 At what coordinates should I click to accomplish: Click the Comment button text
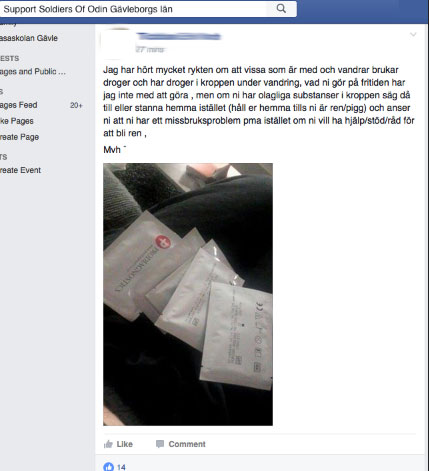point(187,444)
